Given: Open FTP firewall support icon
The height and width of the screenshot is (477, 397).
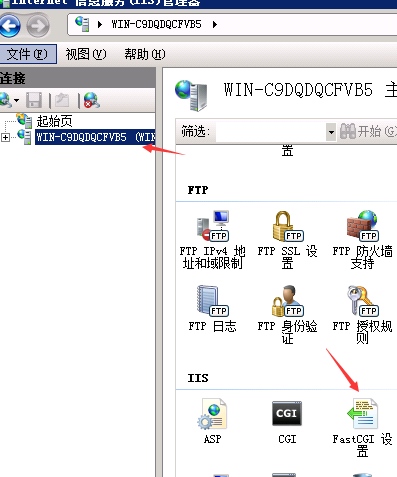Looking at the screenshot, I should (362, 225).
